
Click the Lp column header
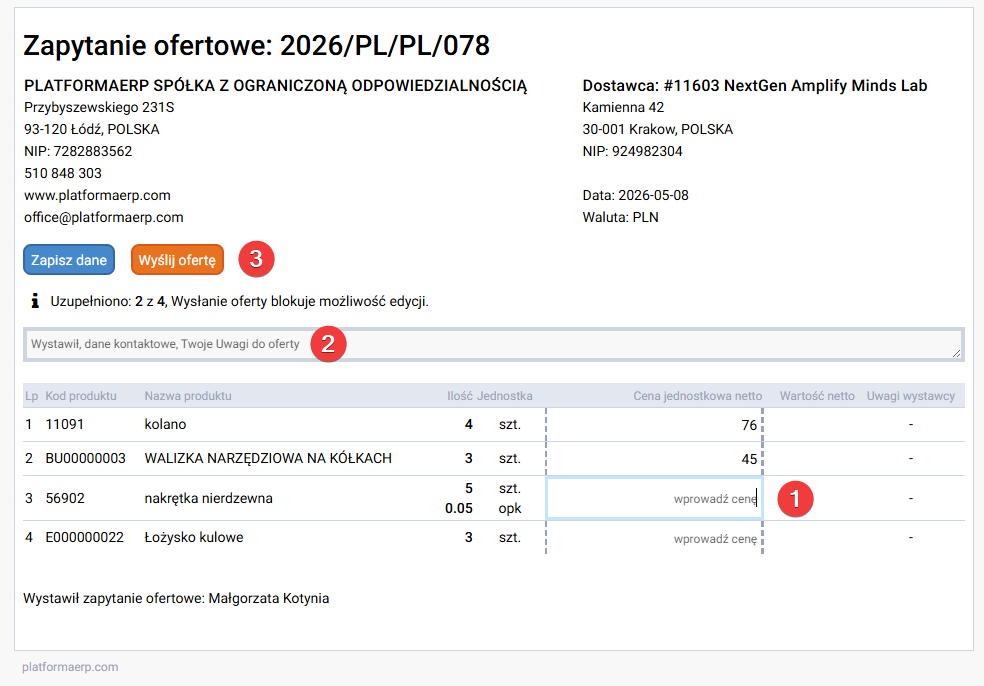(x=31, y=396)
